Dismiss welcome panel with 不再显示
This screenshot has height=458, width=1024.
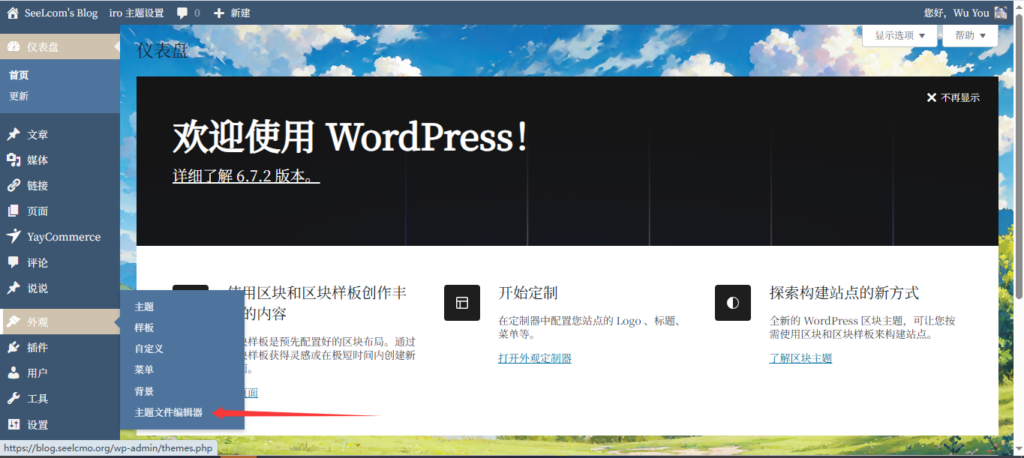[x=953, y=98]
